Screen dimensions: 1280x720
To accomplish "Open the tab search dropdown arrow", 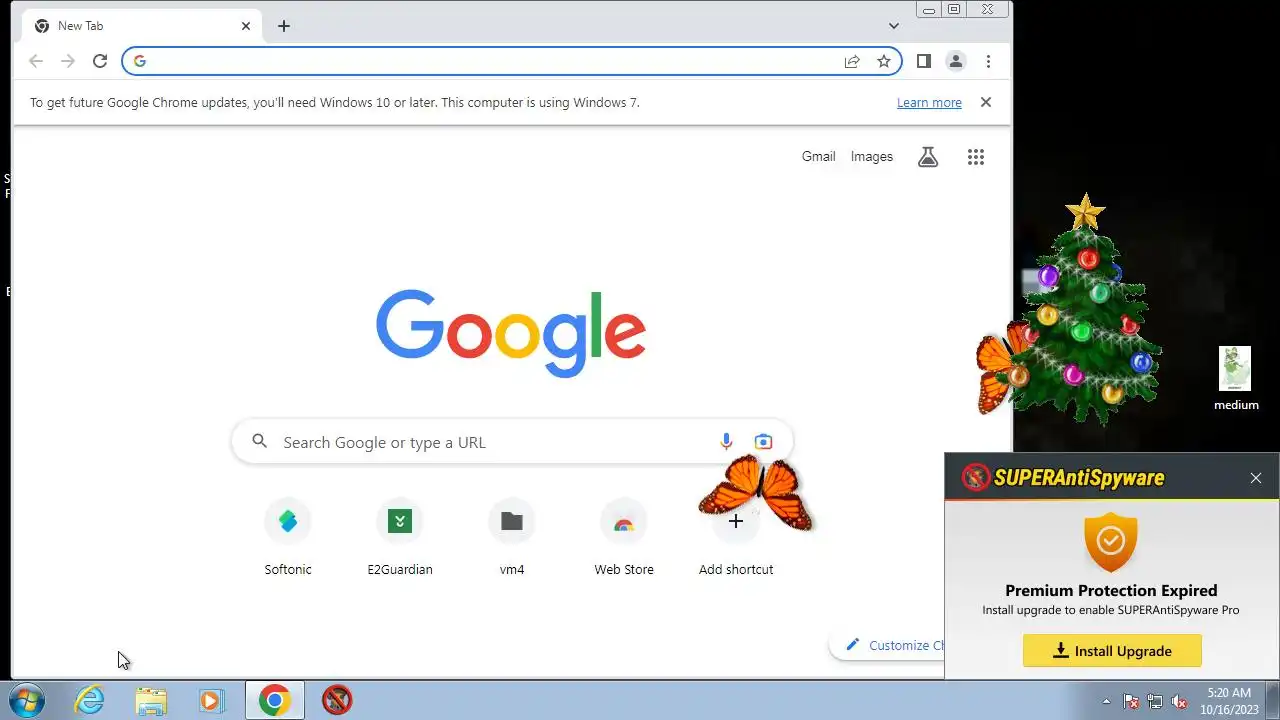I will pos(894,26).
